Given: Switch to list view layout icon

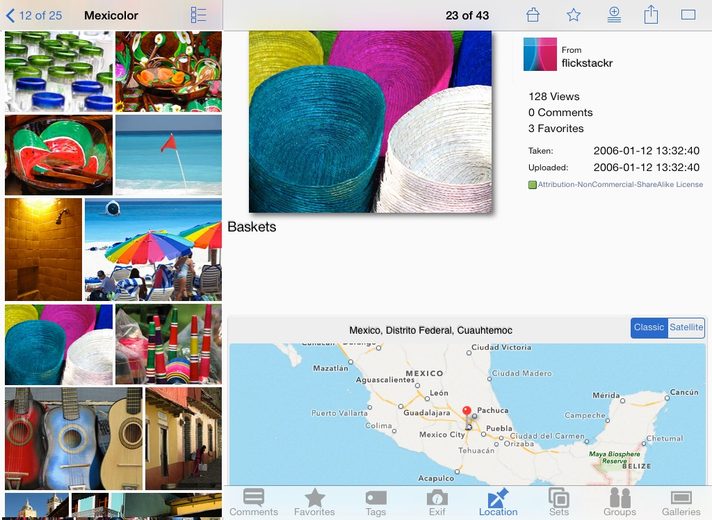Looking at the screenshot, I should 198,15.
